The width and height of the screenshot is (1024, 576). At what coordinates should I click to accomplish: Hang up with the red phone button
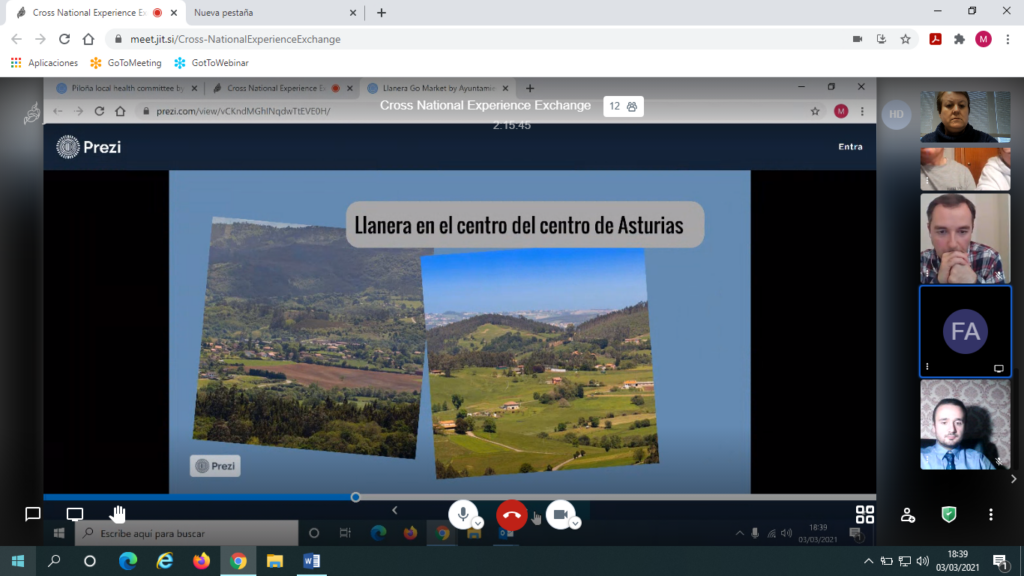click(511, 515)
